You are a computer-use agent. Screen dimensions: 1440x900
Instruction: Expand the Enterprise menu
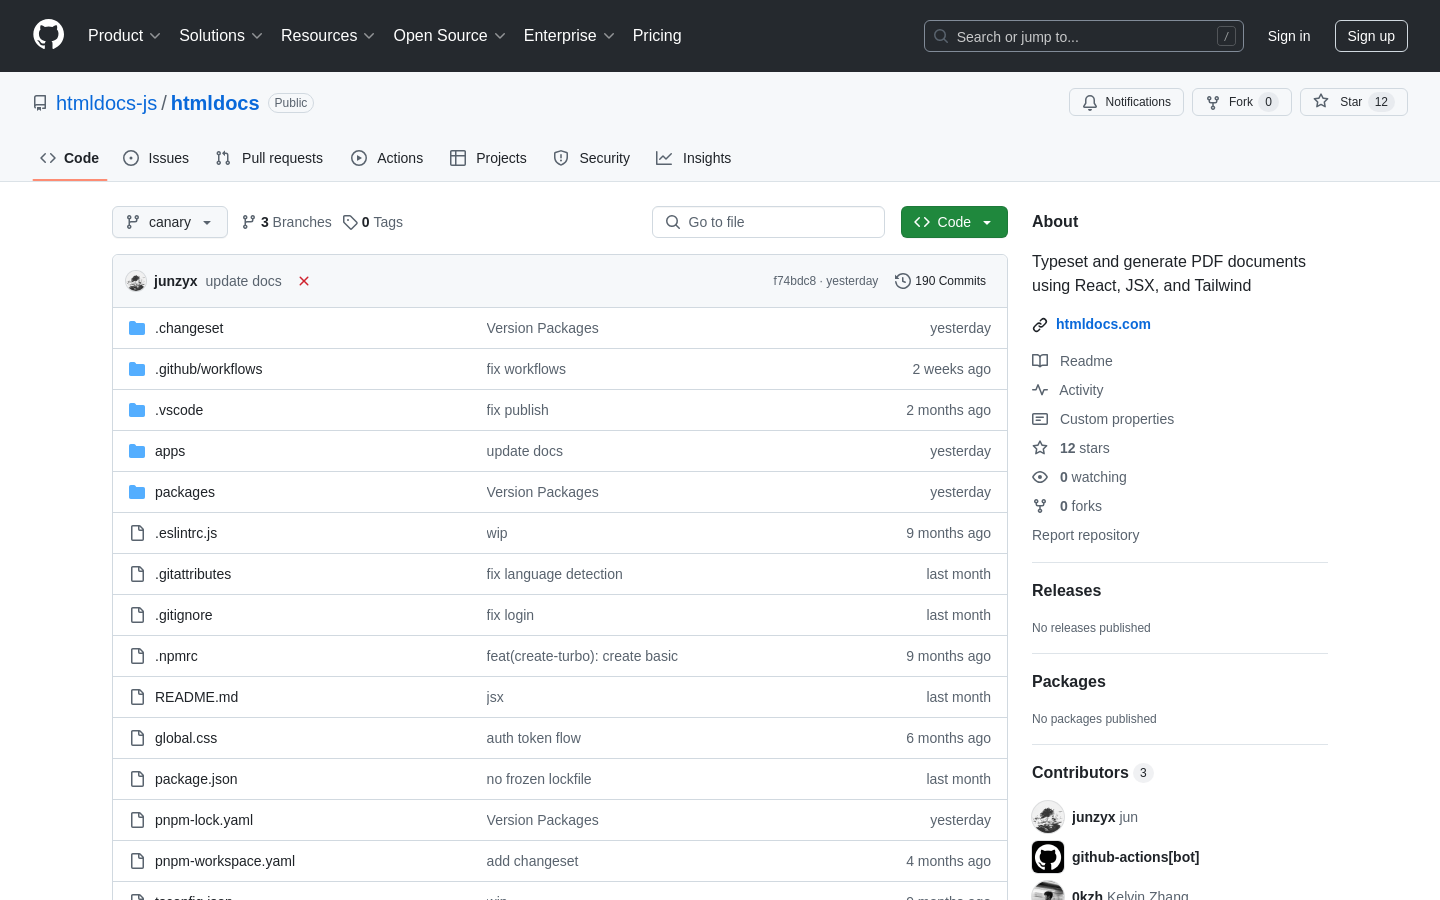569,35
